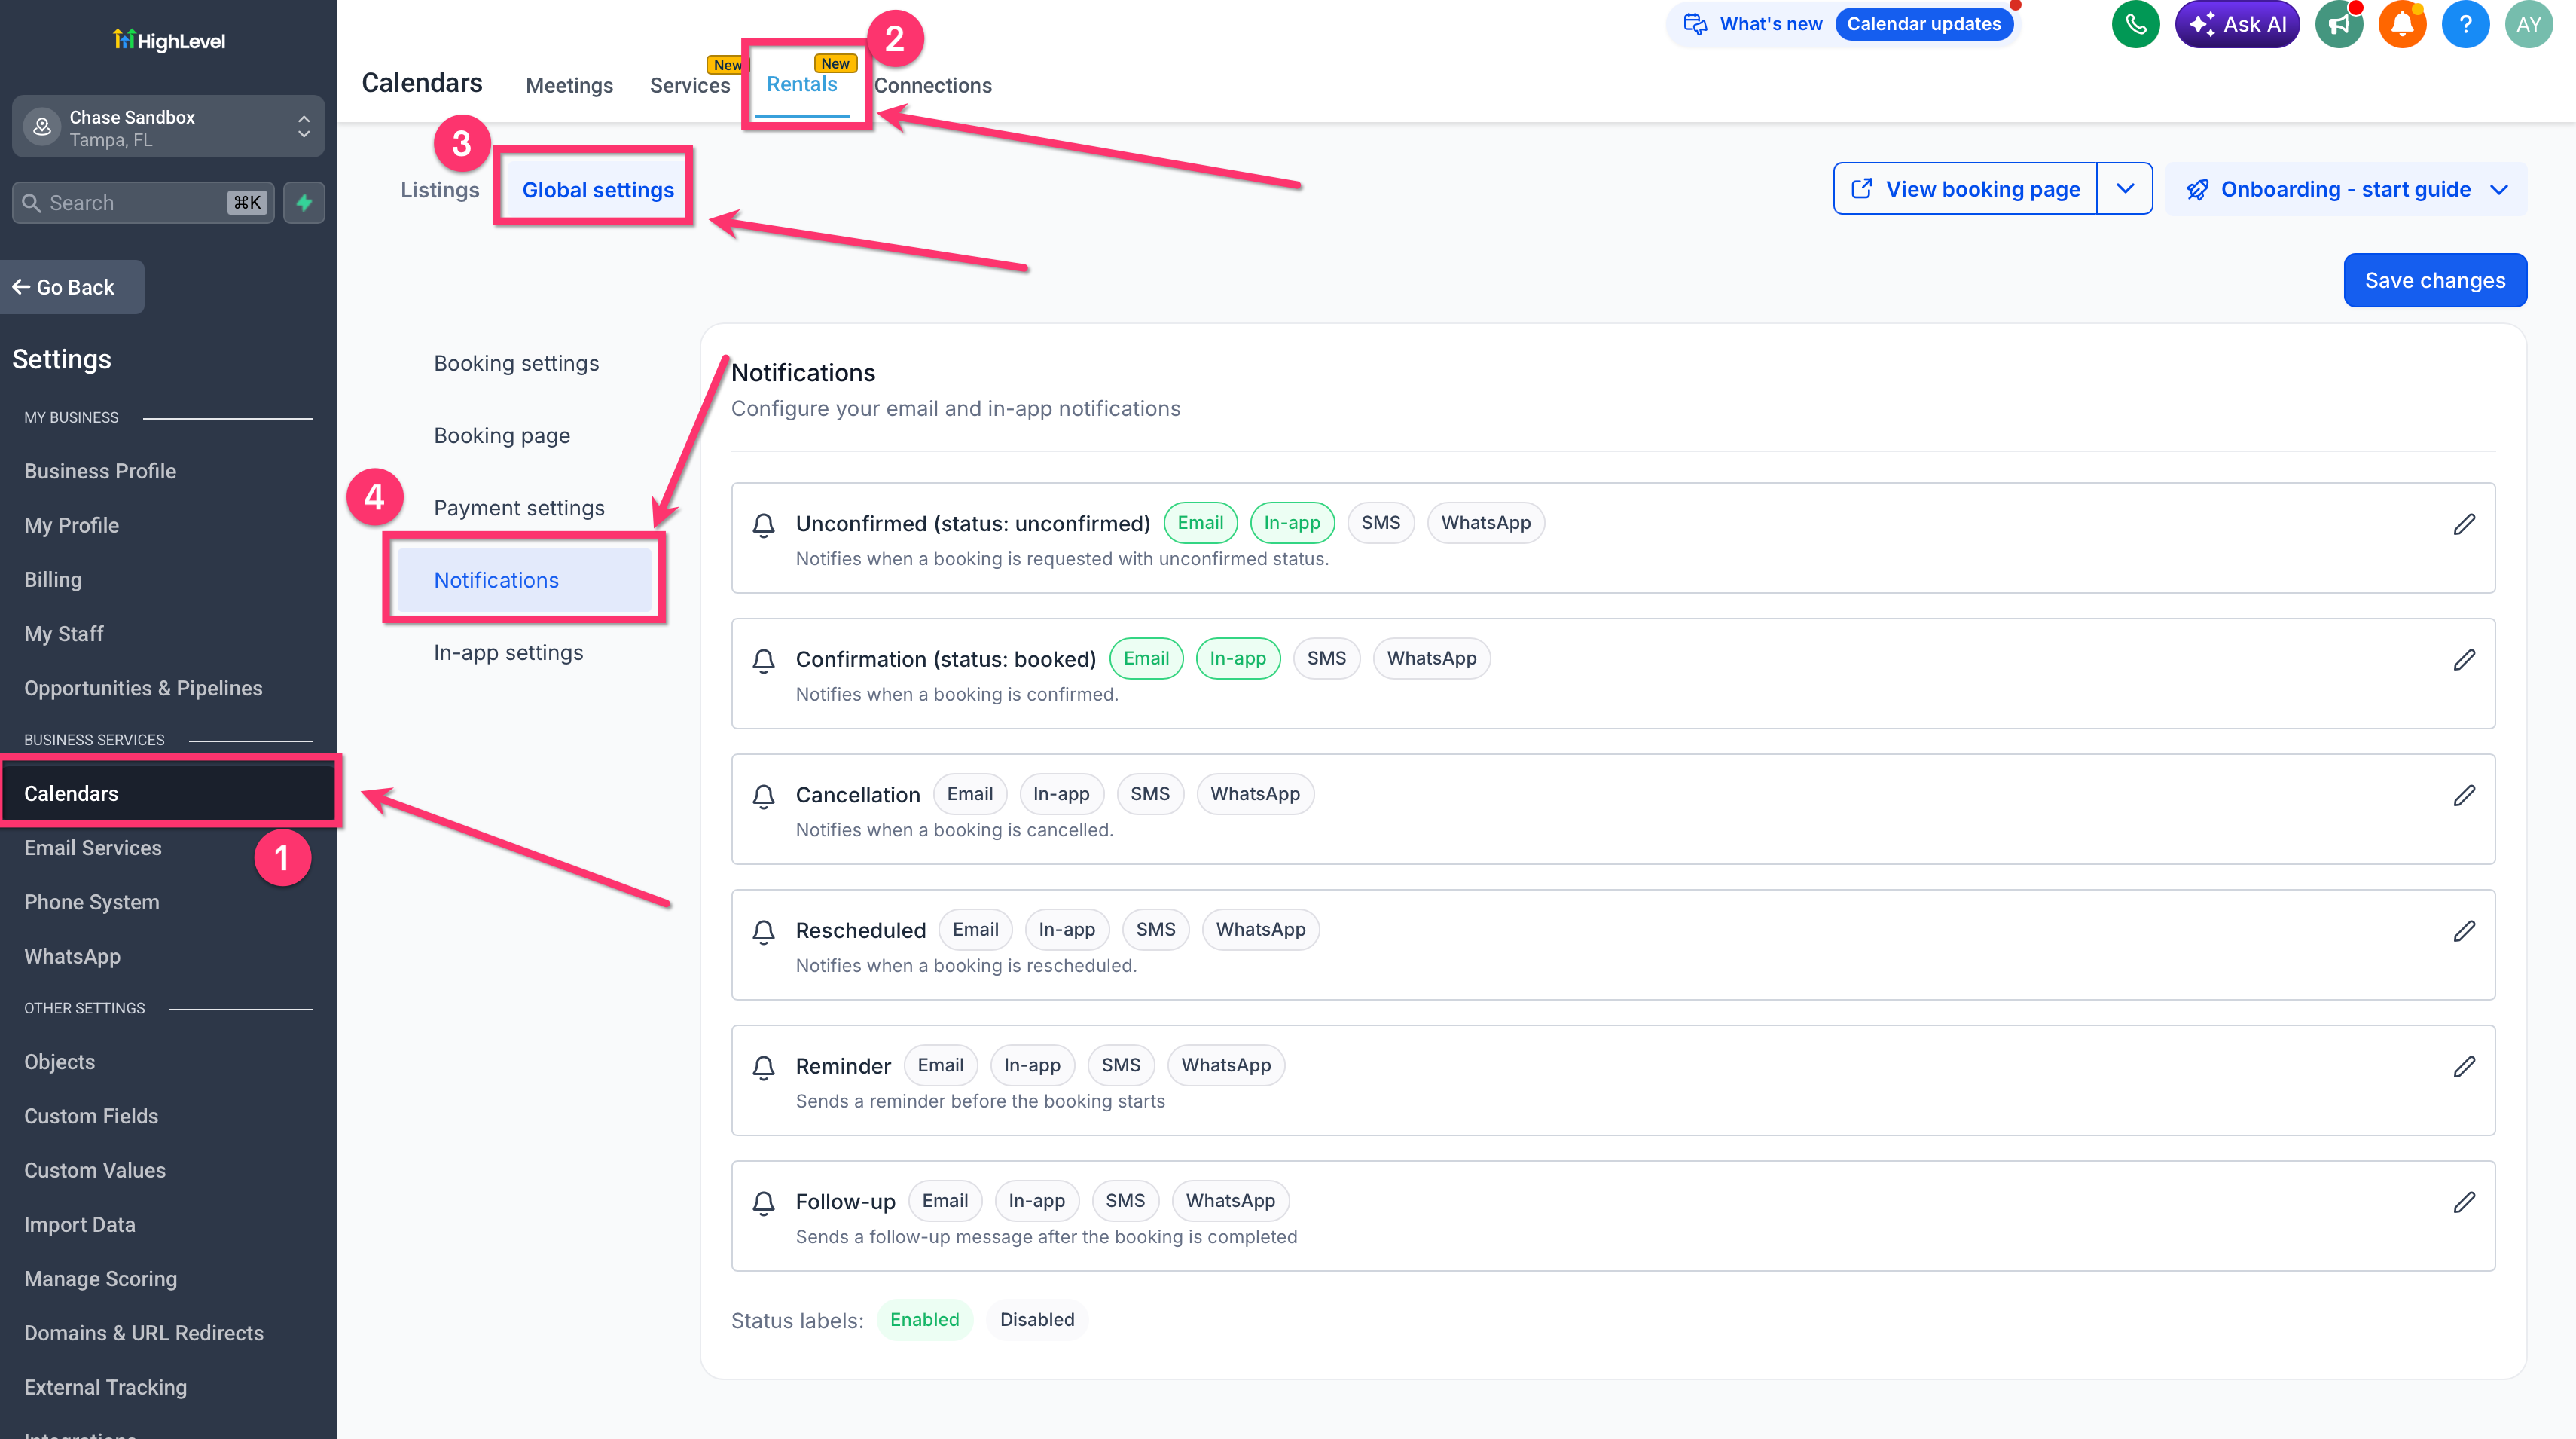2576x1439 pixels.
Task: Open Calendars in the settings sidebar
Action: point(169,794)
